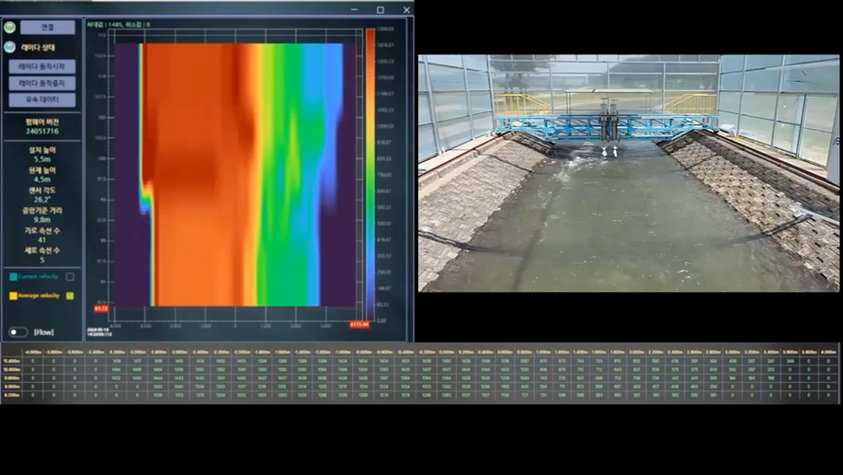
Task: Select the 중앙기준 거리 value 9.8m
Action: [x=42, y=220]
